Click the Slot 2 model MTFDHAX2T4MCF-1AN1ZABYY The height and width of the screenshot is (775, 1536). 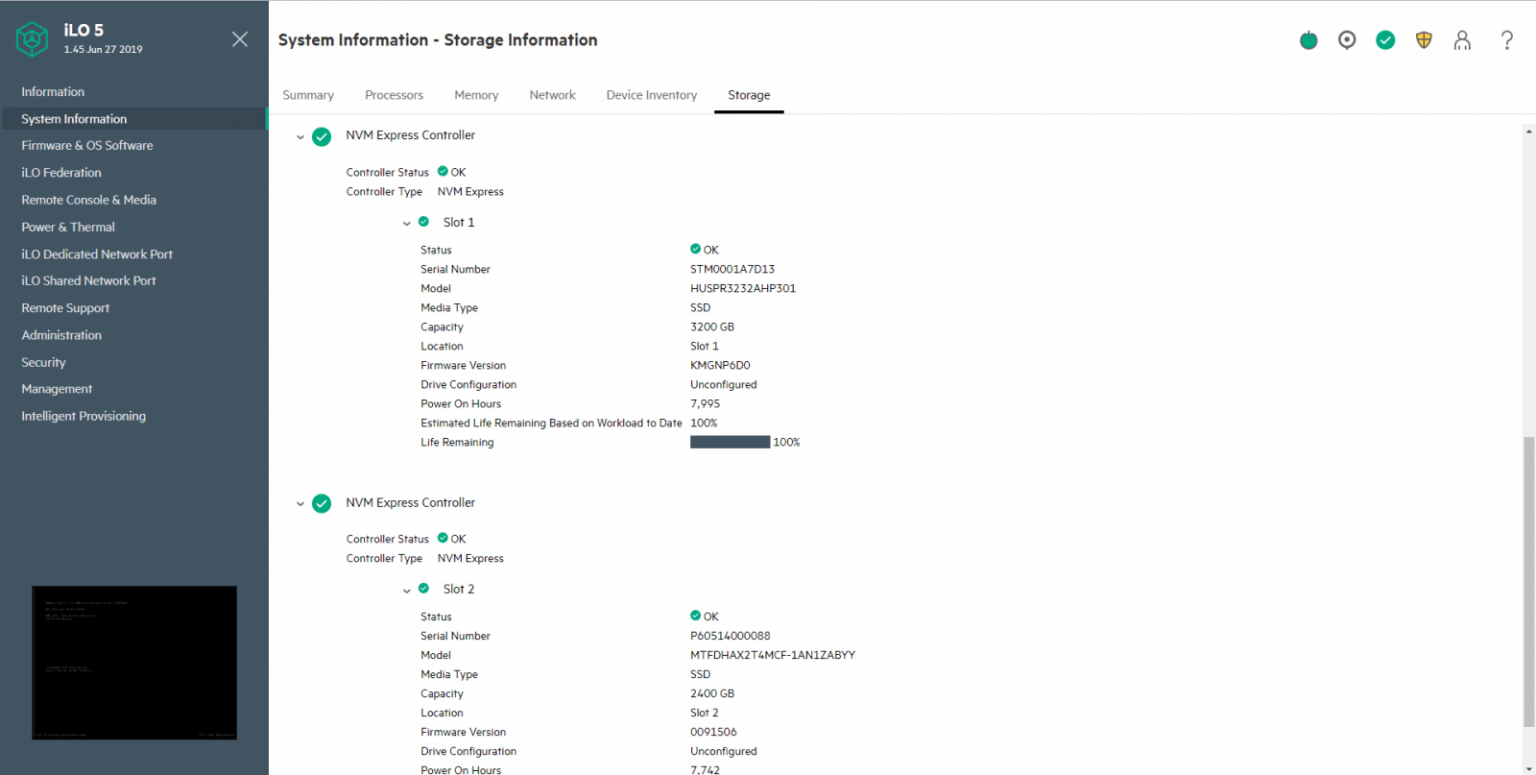pos(773,655)
